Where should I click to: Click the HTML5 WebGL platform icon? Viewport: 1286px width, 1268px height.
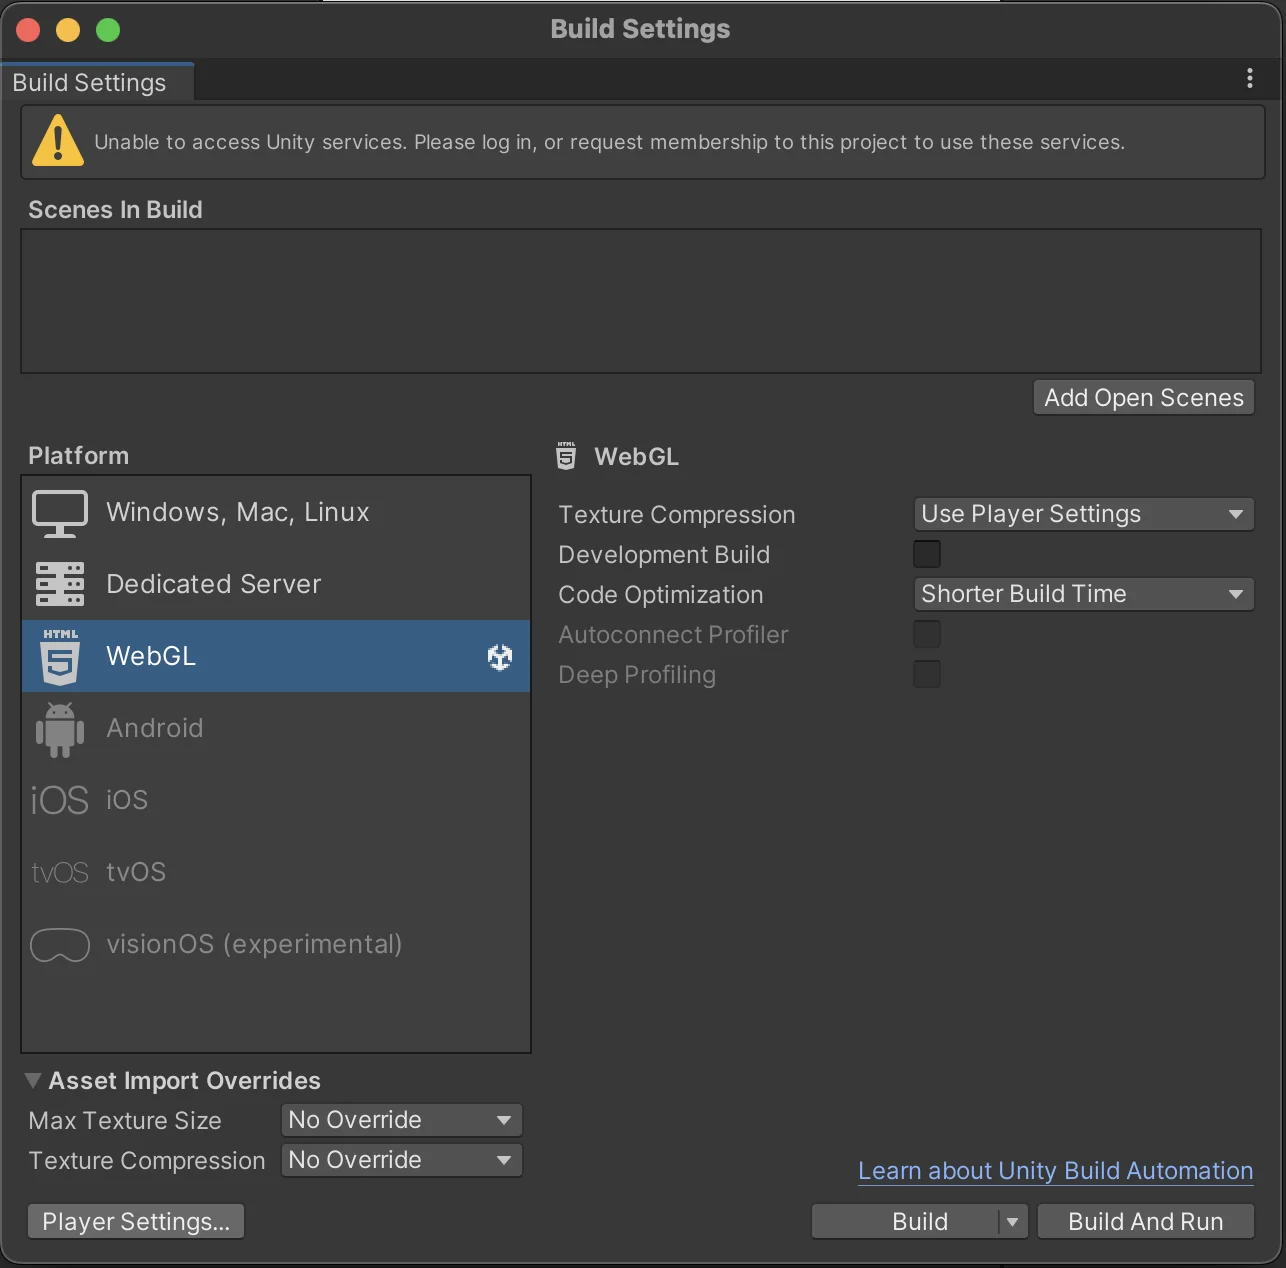[x=60, y=656]
